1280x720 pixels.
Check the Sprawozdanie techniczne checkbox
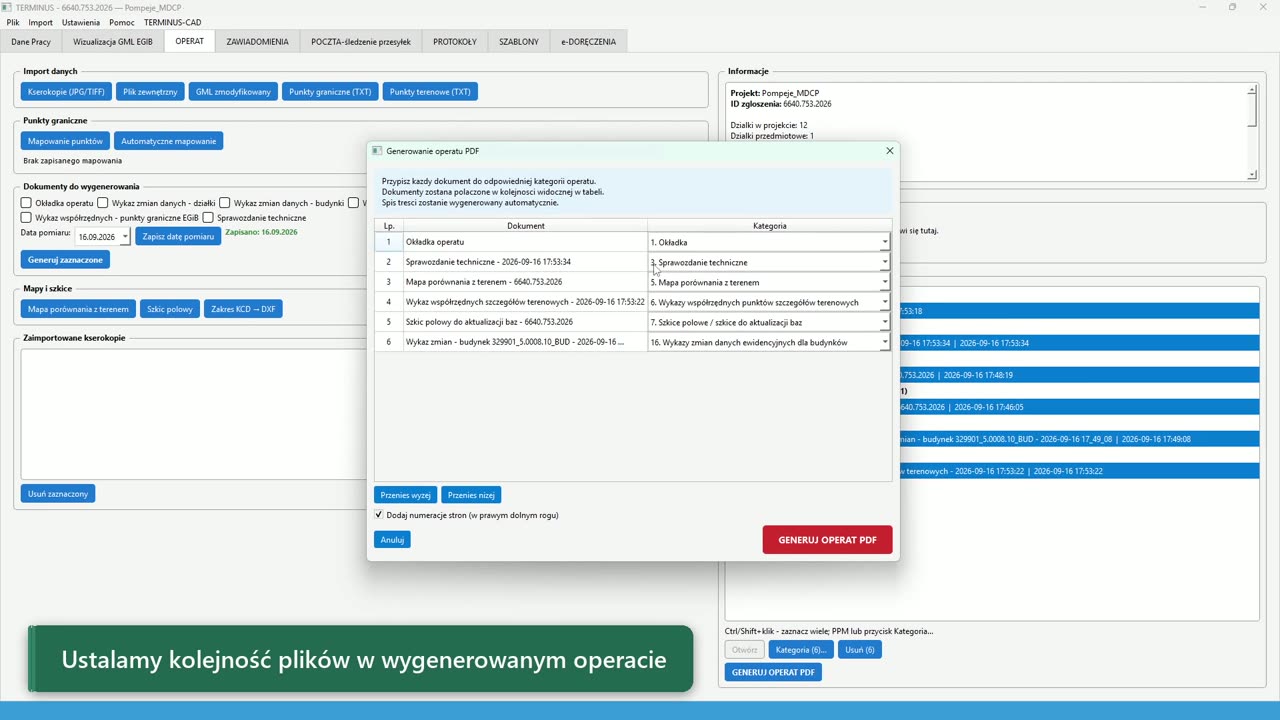pyautogui.click(x=208, y=218)
